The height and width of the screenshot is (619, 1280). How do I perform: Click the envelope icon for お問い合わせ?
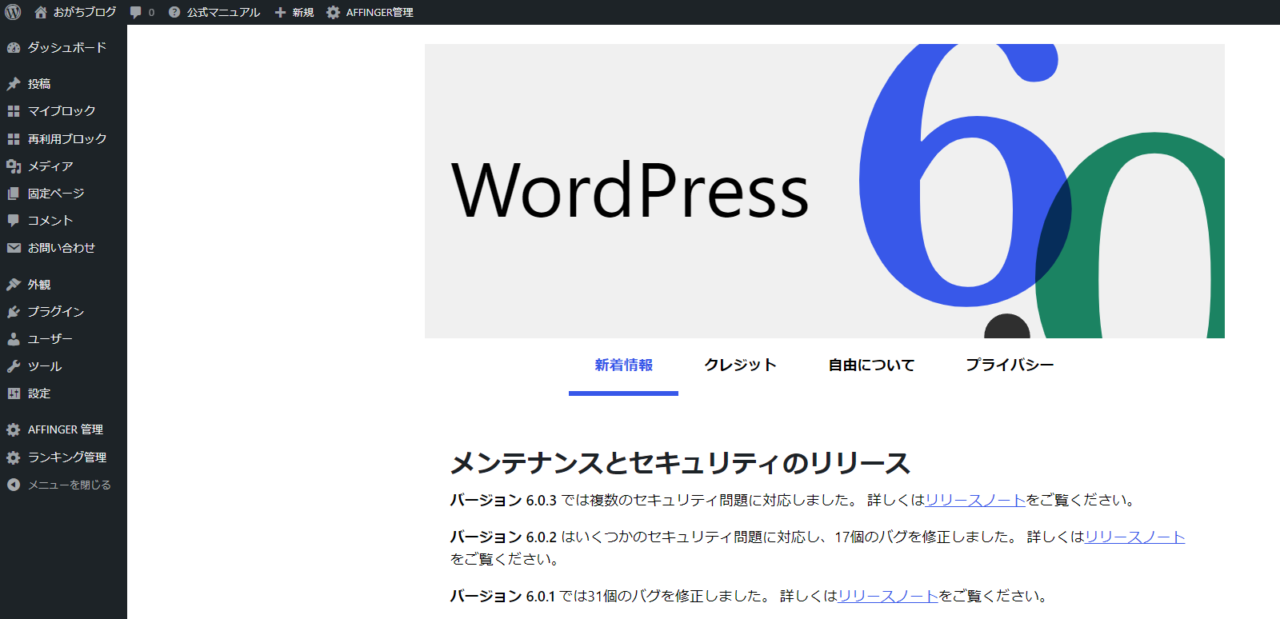14,248
